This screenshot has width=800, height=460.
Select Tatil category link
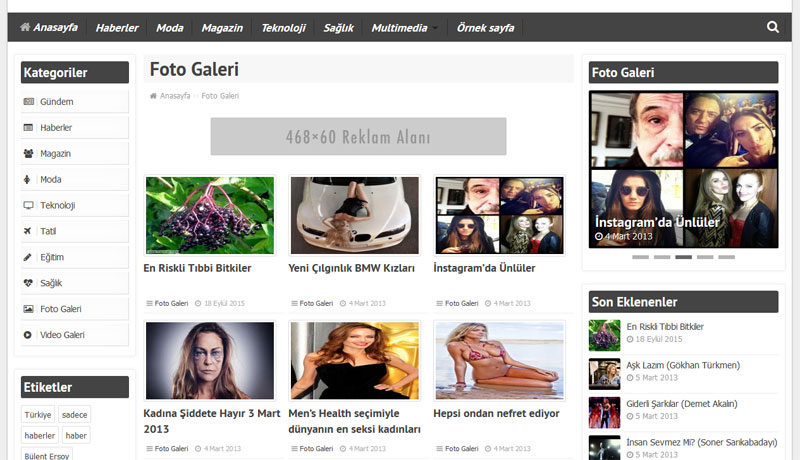click(x=48, y=231)
